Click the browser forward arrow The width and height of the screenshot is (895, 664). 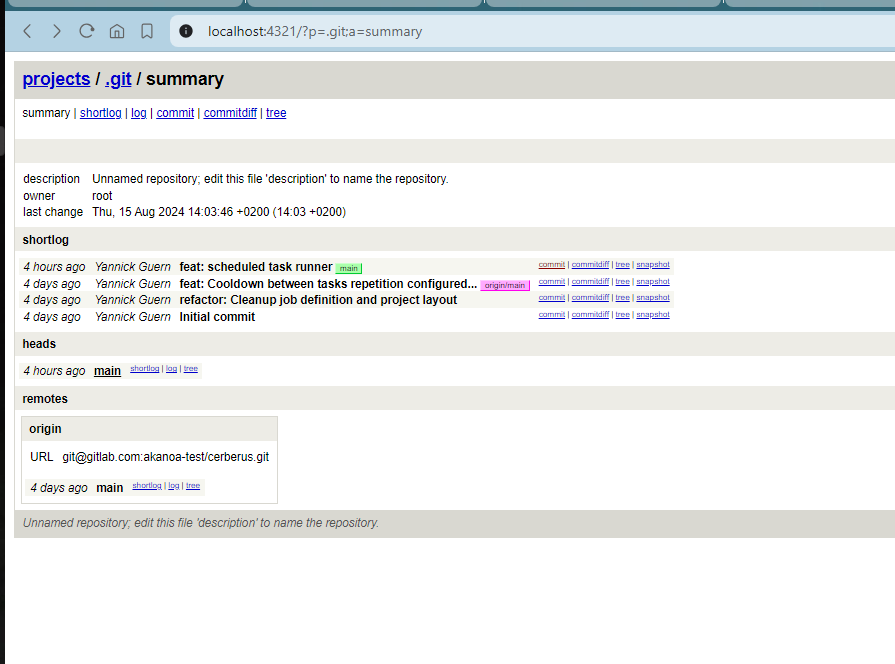click(x=57, y=31)
